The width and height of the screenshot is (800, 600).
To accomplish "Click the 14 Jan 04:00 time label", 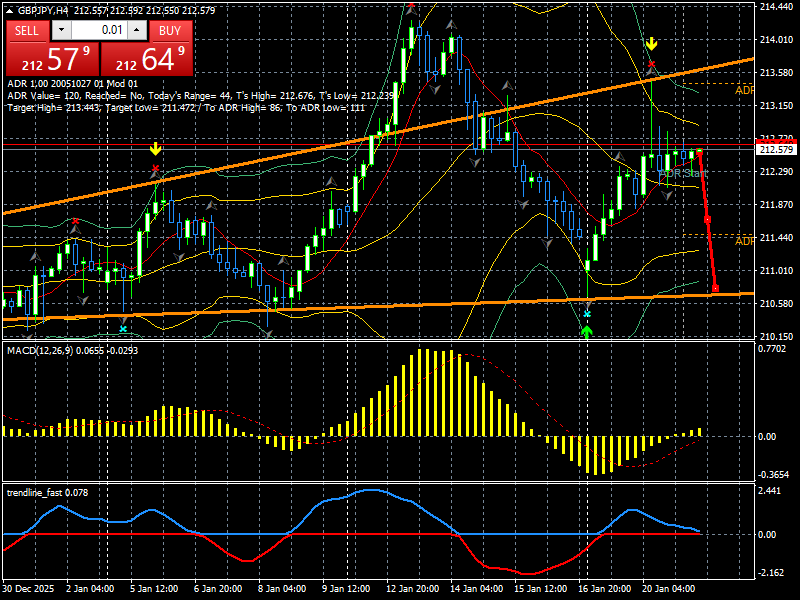I will [477, 589].
